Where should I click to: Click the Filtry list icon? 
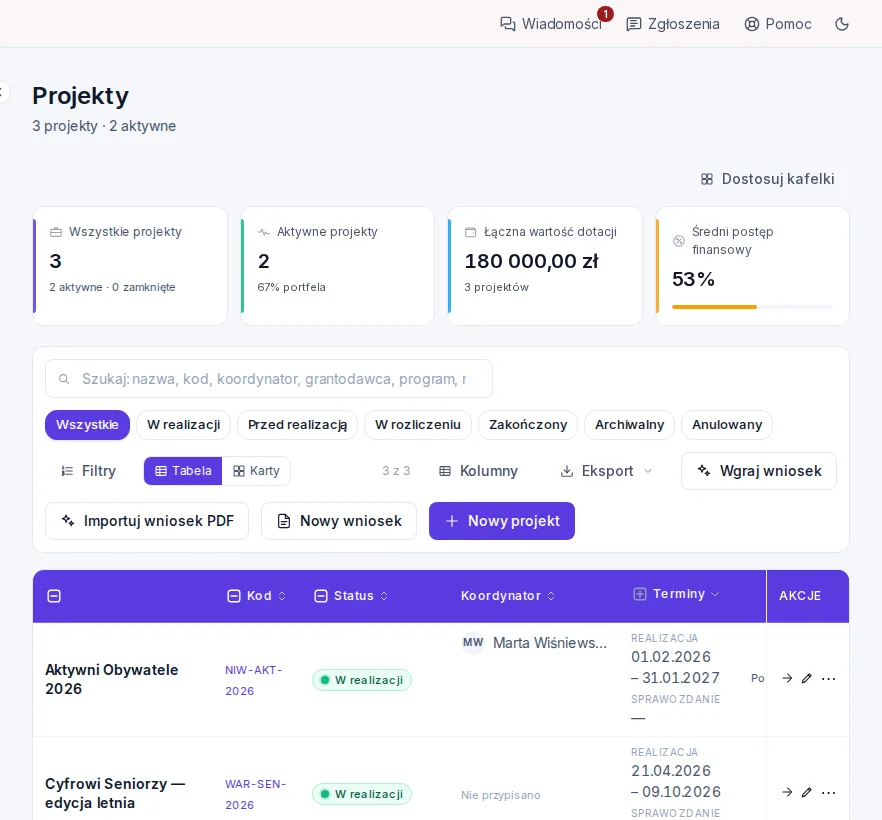pos(67,471)
